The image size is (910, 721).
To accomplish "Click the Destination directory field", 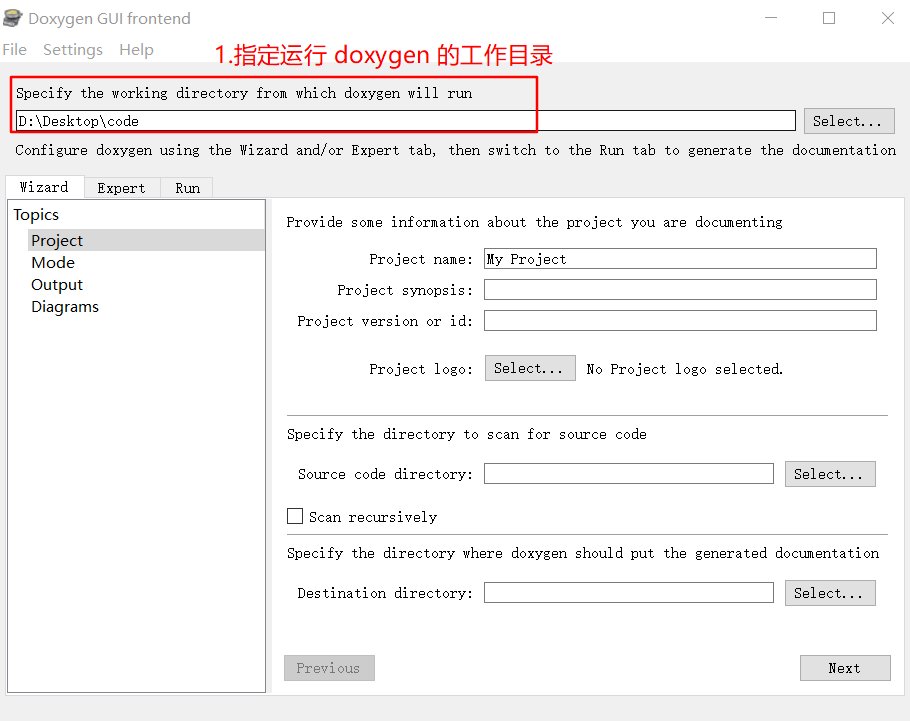I will click(x=629, y=593).
